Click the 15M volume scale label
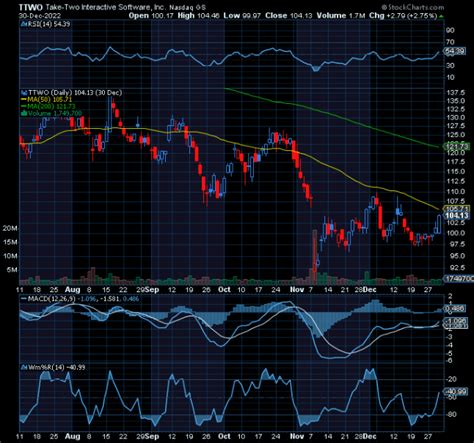Viewport: 474px width, 443px height. (10, 242)
